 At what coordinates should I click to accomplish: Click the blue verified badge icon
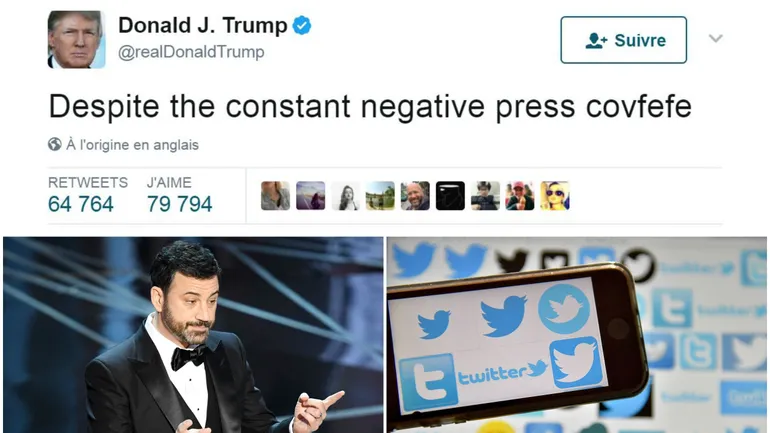(302, 25)
